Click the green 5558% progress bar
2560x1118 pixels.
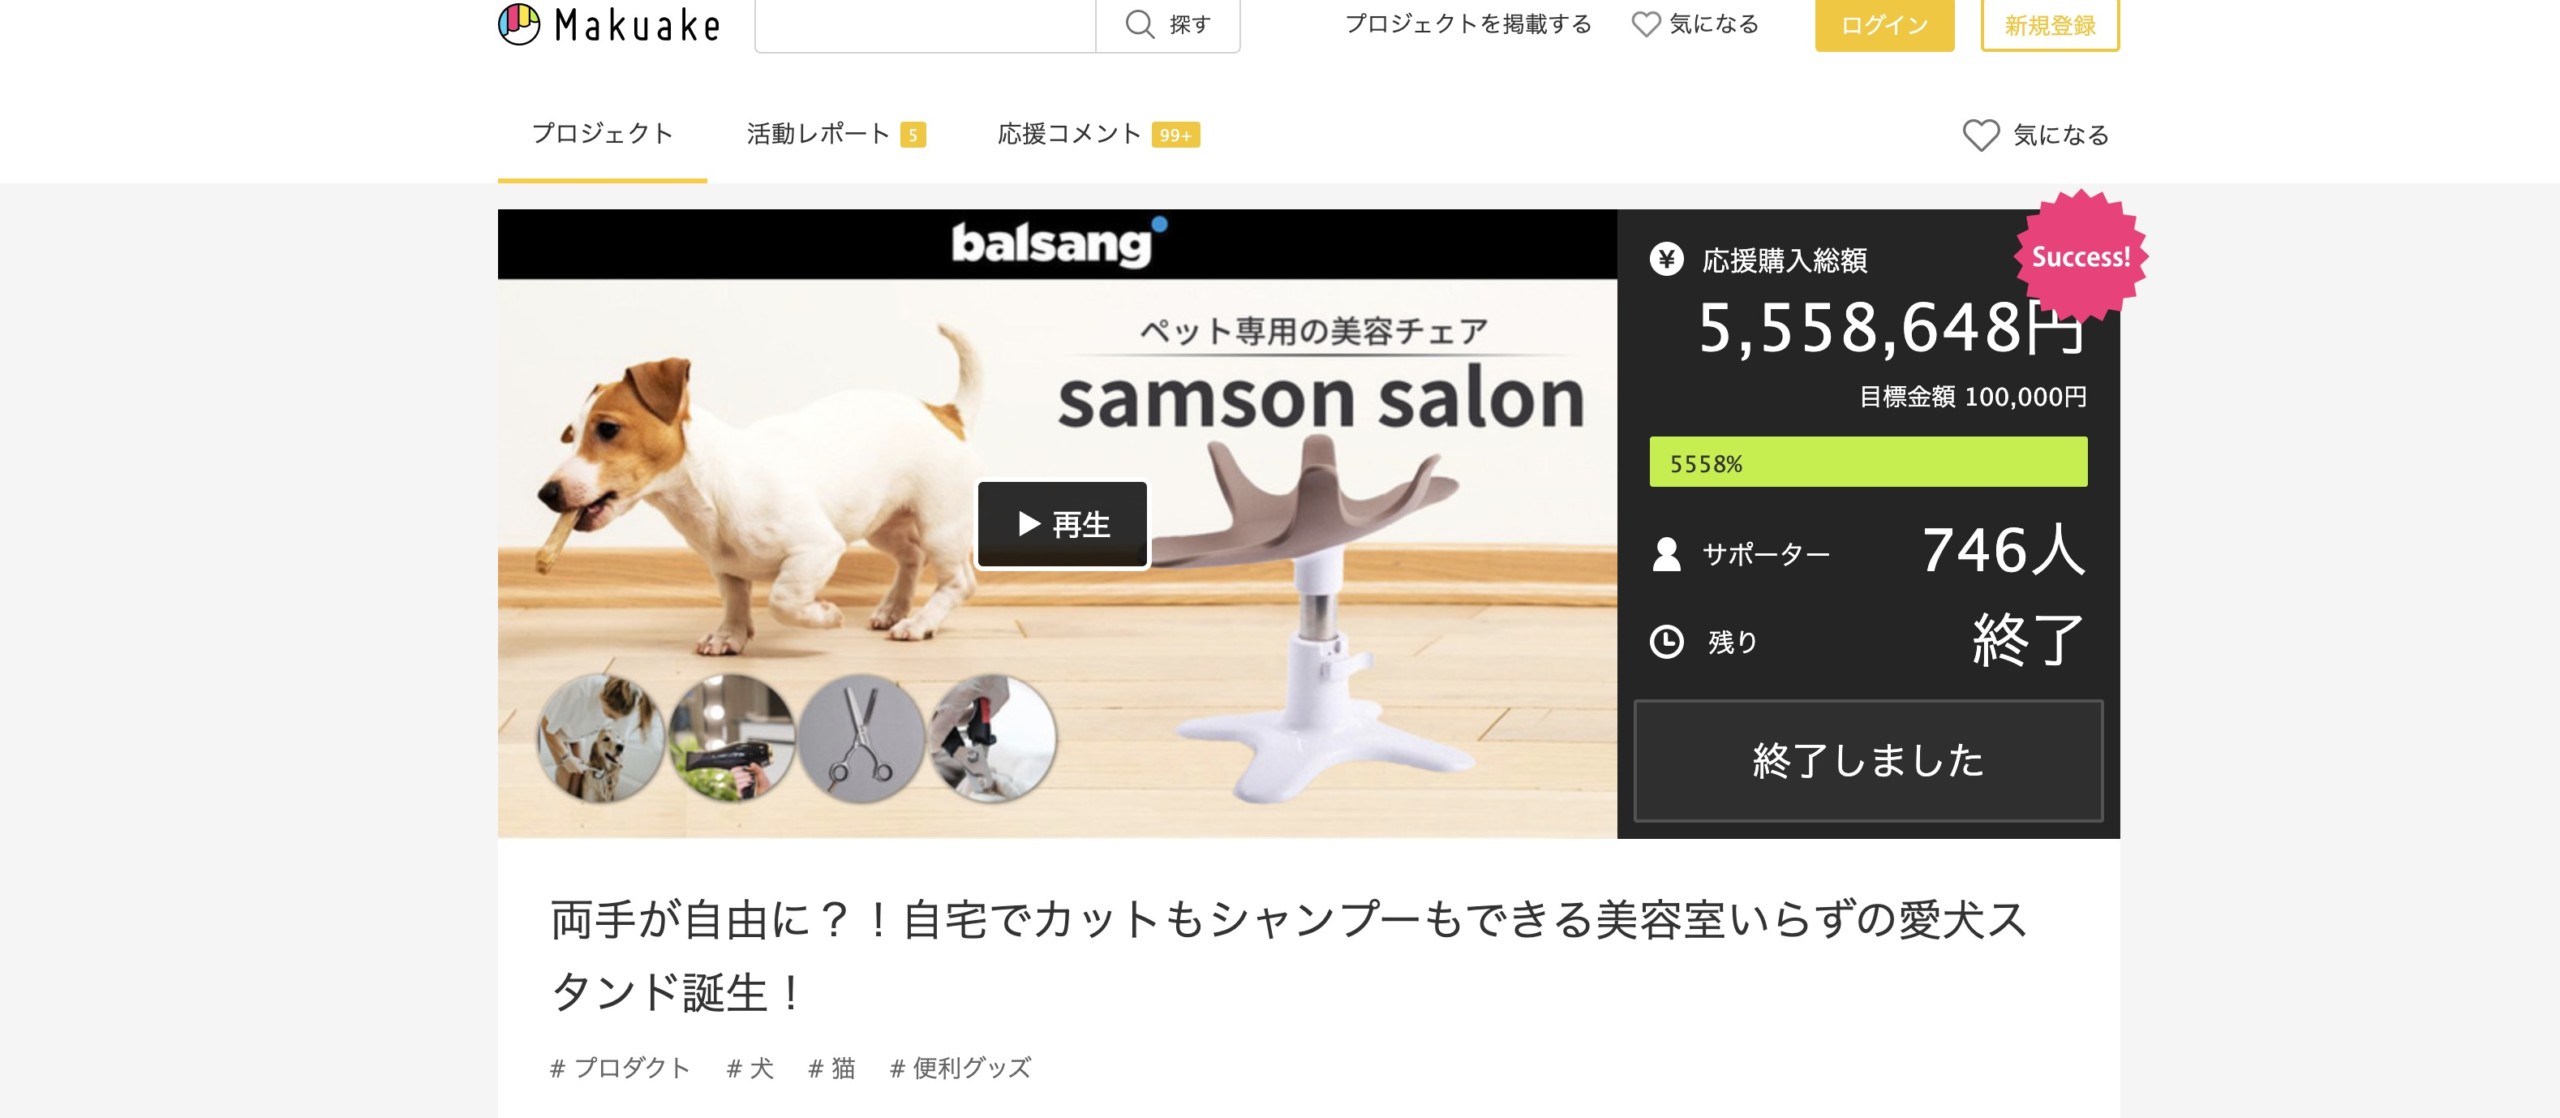tap(1868, 462)
